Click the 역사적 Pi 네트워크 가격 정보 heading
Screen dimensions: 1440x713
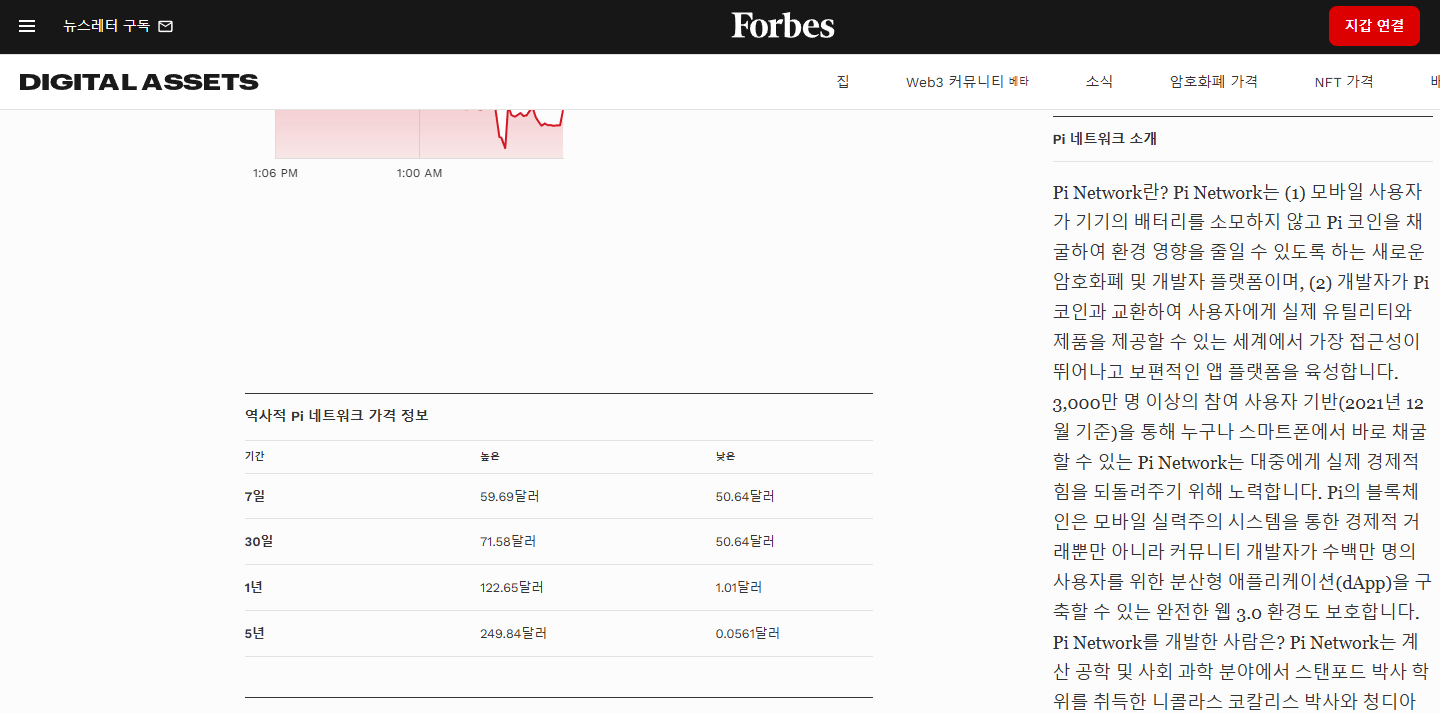pos(337,415)
